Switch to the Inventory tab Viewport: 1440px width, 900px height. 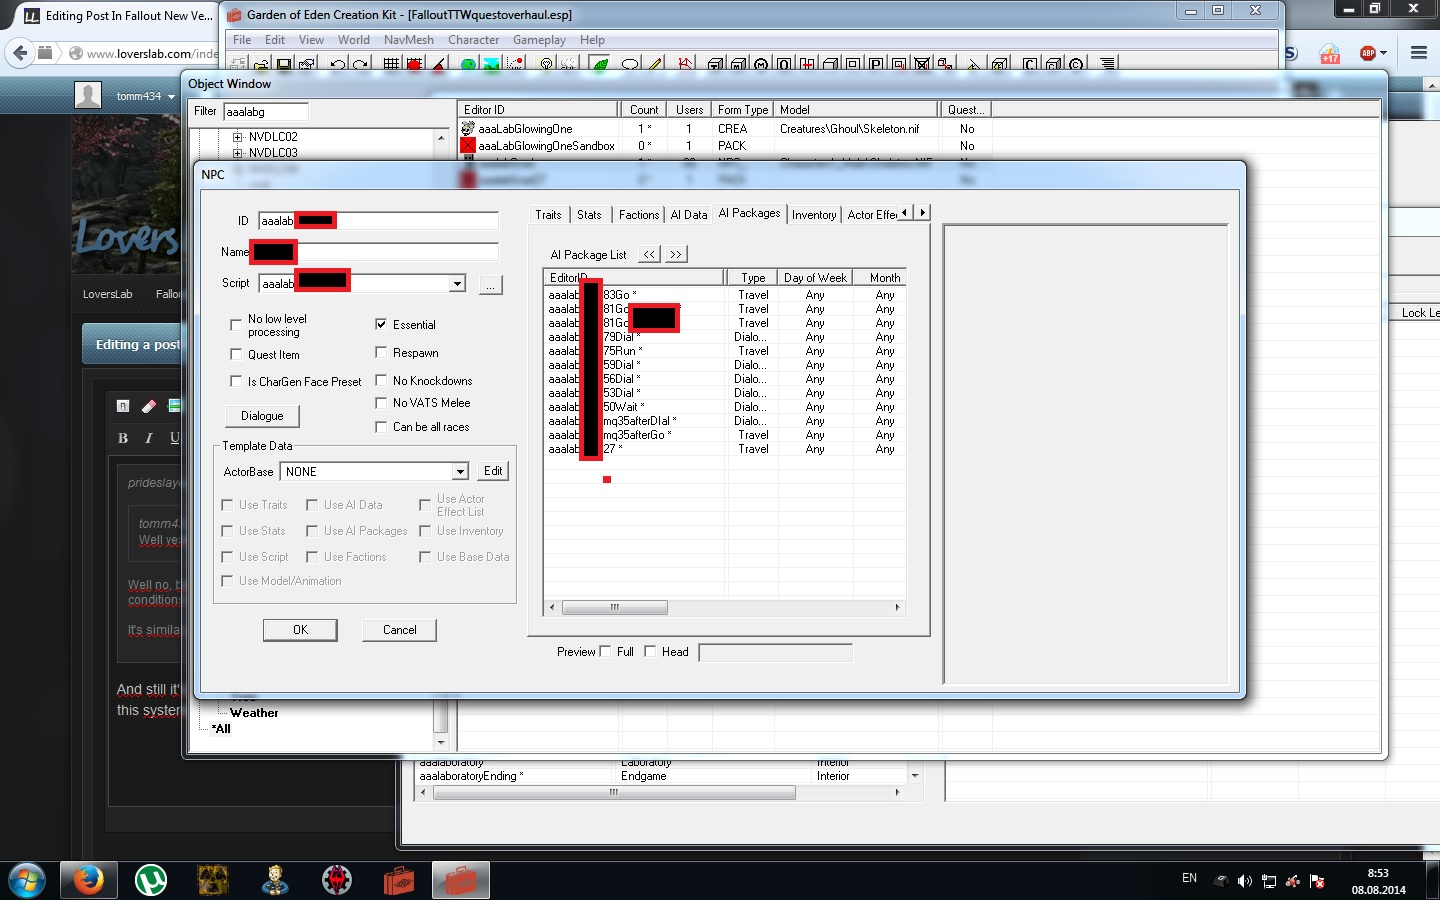[x=814, y=214]
